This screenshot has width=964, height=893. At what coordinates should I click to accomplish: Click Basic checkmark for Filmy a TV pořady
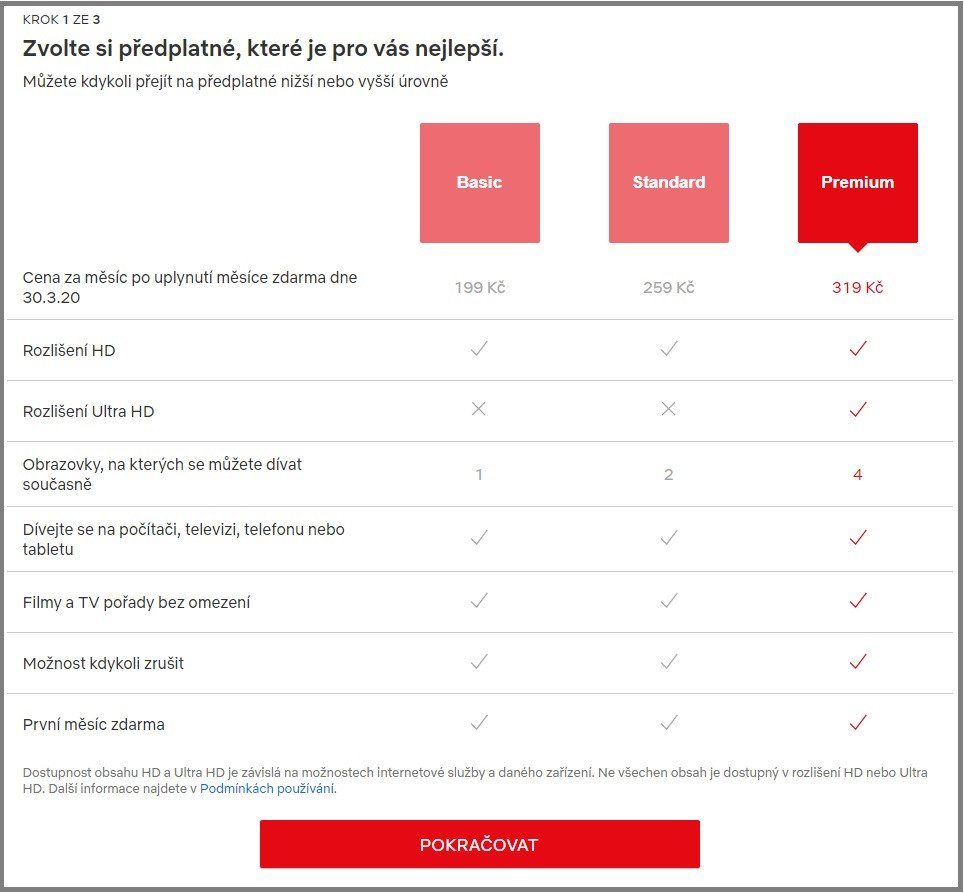pyautogui.click(x=479, y=601)
